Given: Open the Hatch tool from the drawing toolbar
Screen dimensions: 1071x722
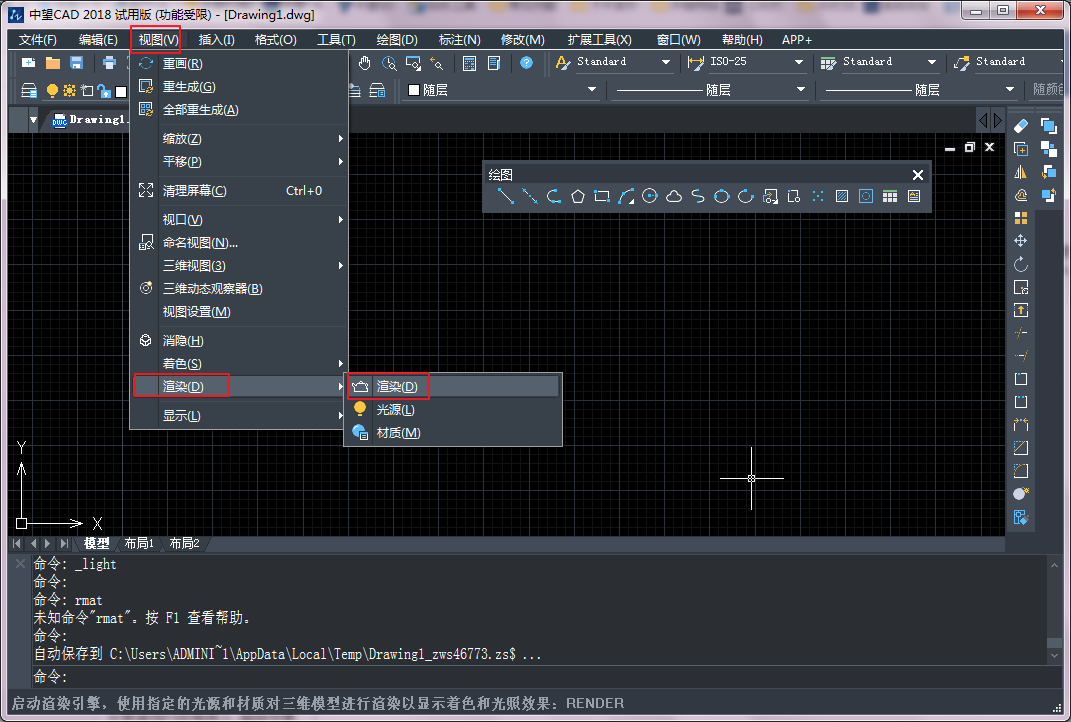Looking at the screenshot, I should pos(842,197).
